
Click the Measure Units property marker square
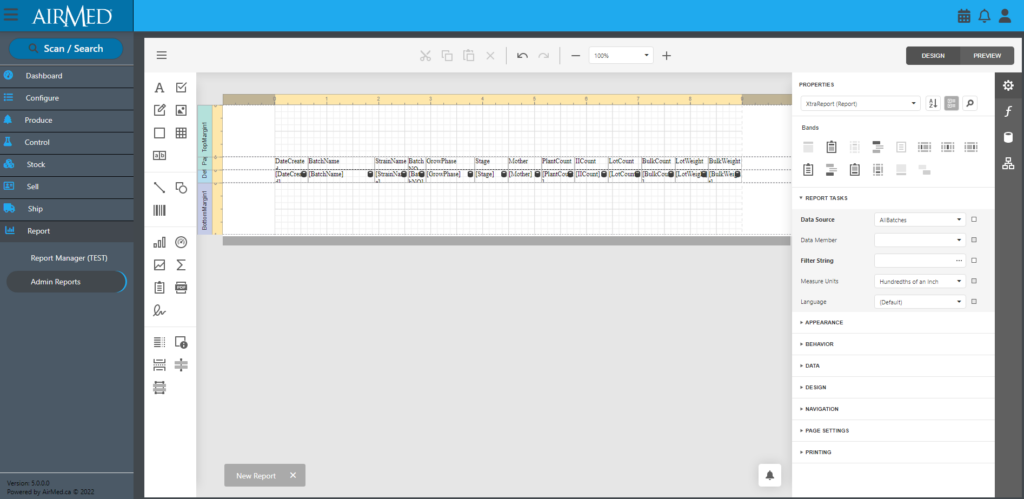(x=974, y=281)
